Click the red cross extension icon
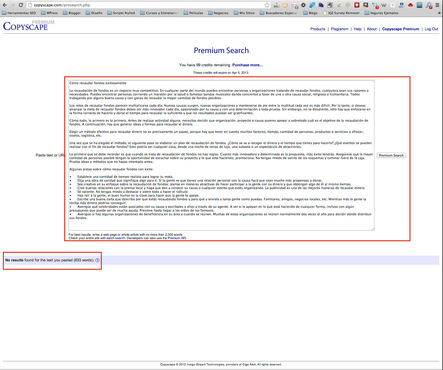 point(357,5)
